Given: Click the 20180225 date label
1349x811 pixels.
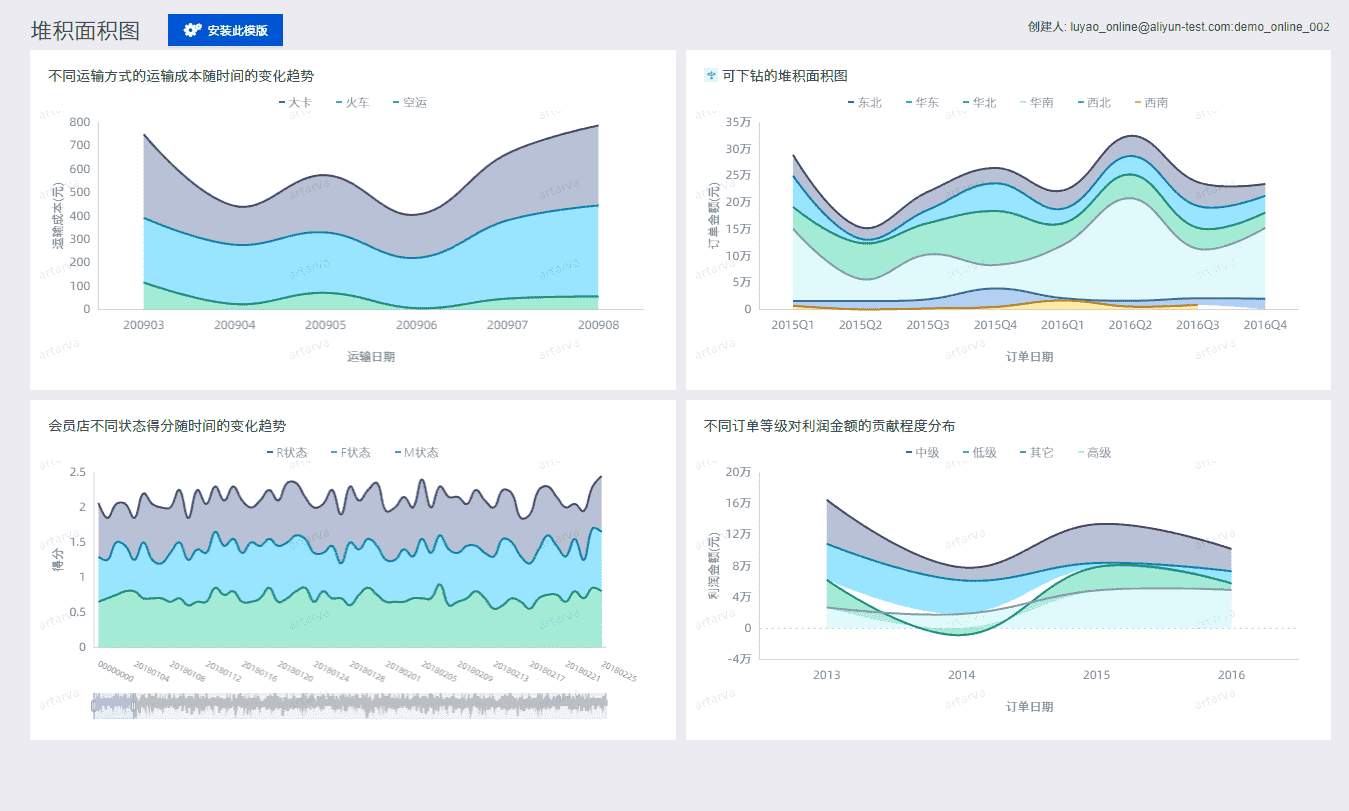Looking at the screenshot, I should pos(617,671).
